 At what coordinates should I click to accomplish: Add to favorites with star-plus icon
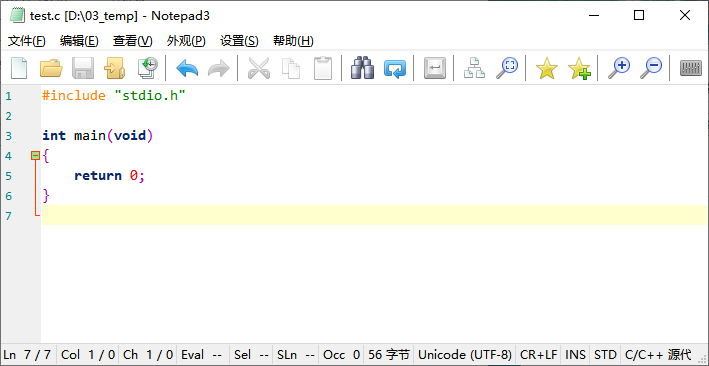[x=579, y=68]
